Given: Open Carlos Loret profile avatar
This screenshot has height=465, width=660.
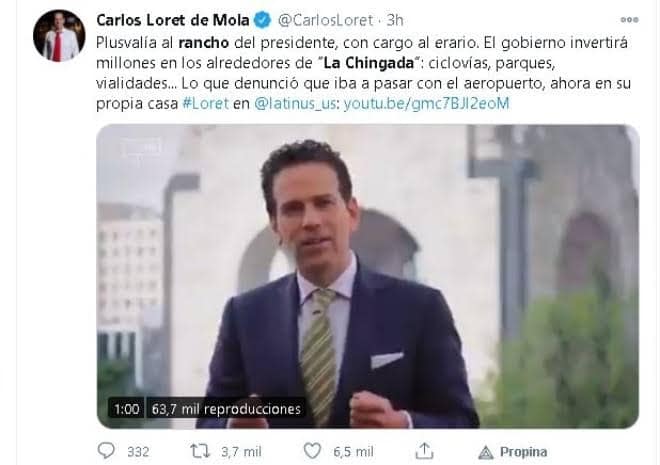Looking at the screenshot, I should tap(59, 36).
